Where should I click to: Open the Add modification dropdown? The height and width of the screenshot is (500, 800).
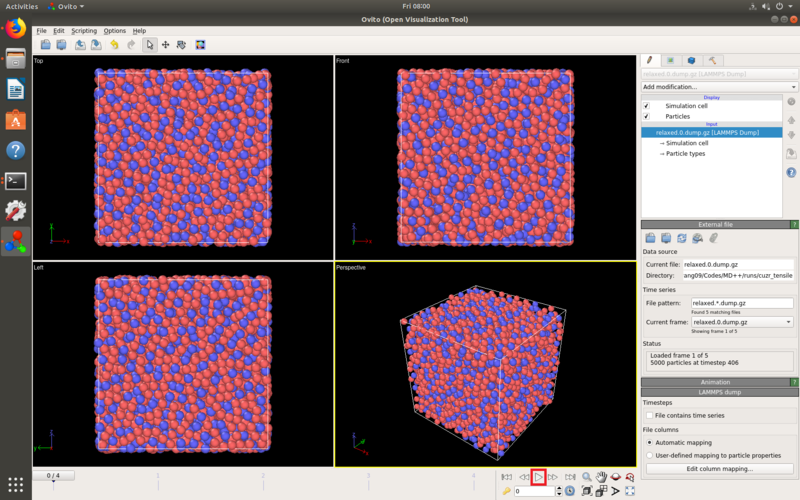coord(719,87)
